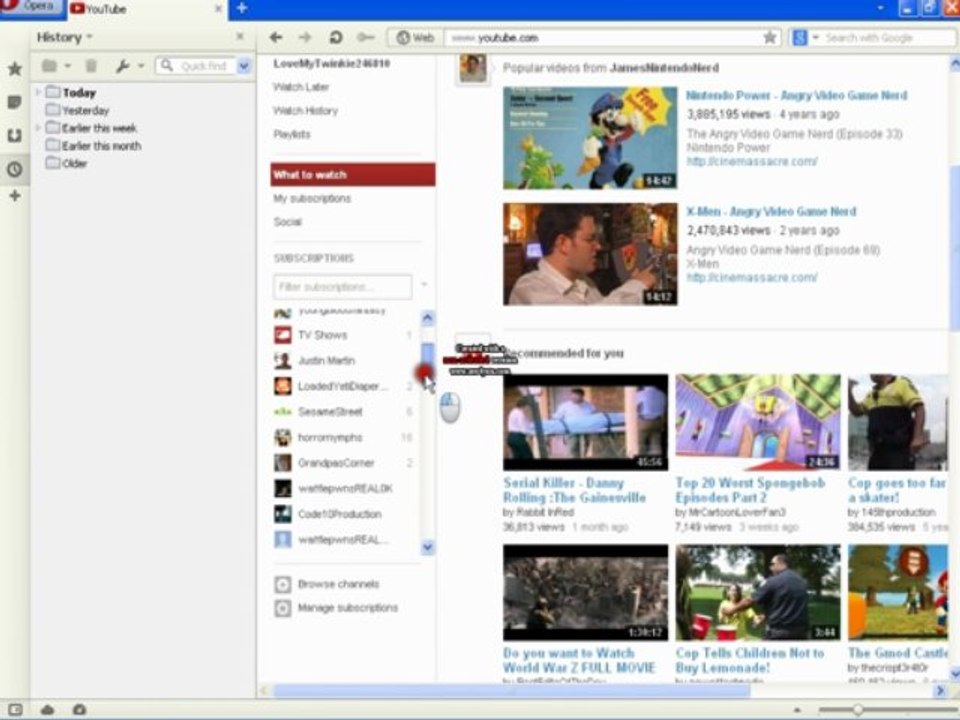Toggle the panel button in the status bar
Image resolution: width=960 pixels, height=720 pixels.
point(15,710)
